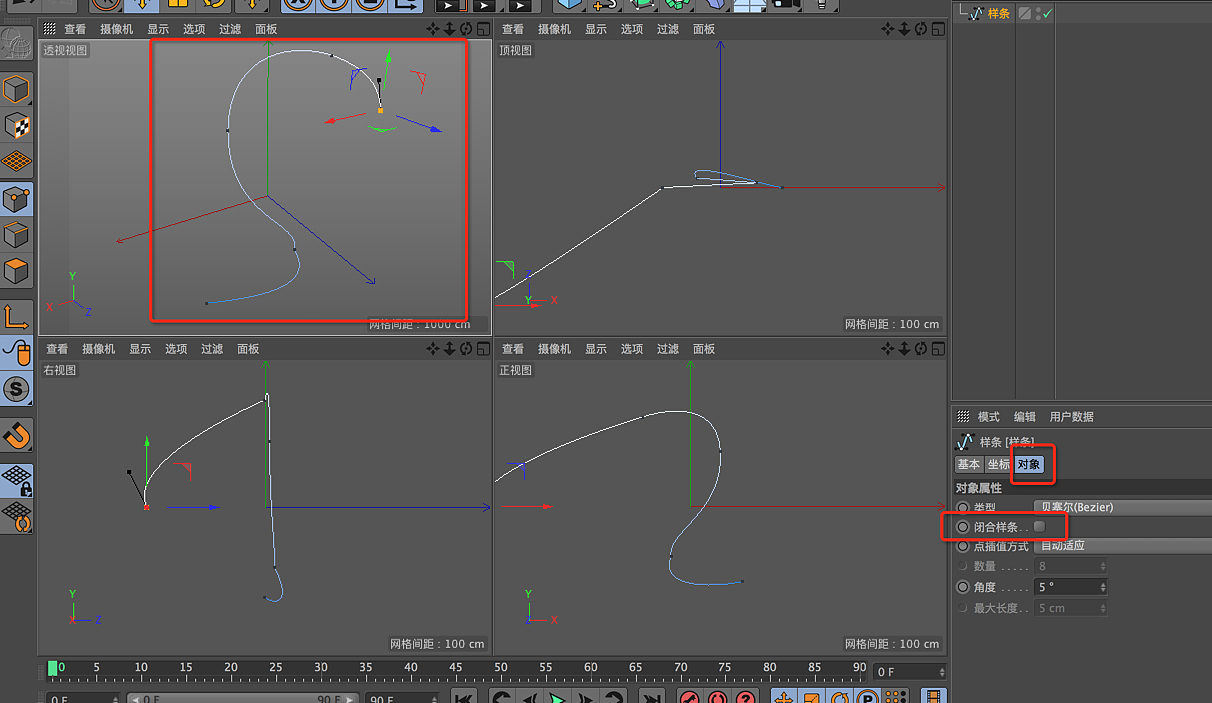Click the 顶视图 viewport label
This screenshot has height=703, width=1212.
[x=516, y=50]
